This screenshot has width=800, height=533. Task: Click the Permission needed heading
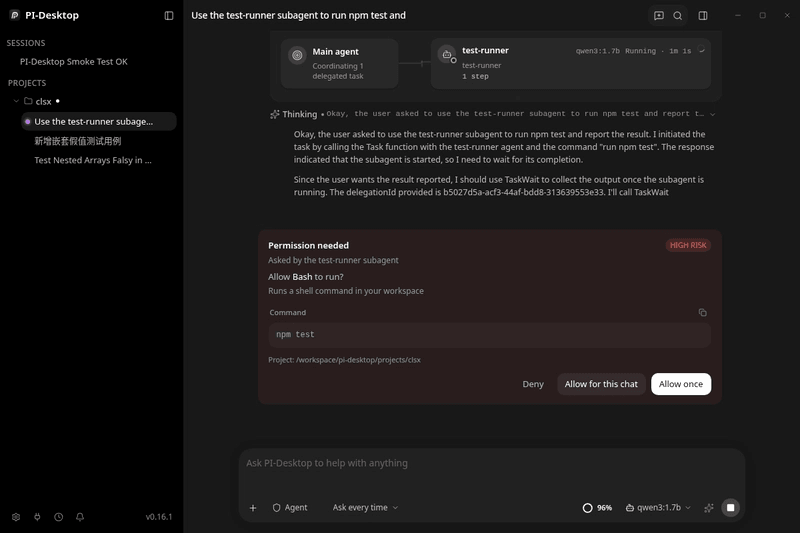[309, 245]
